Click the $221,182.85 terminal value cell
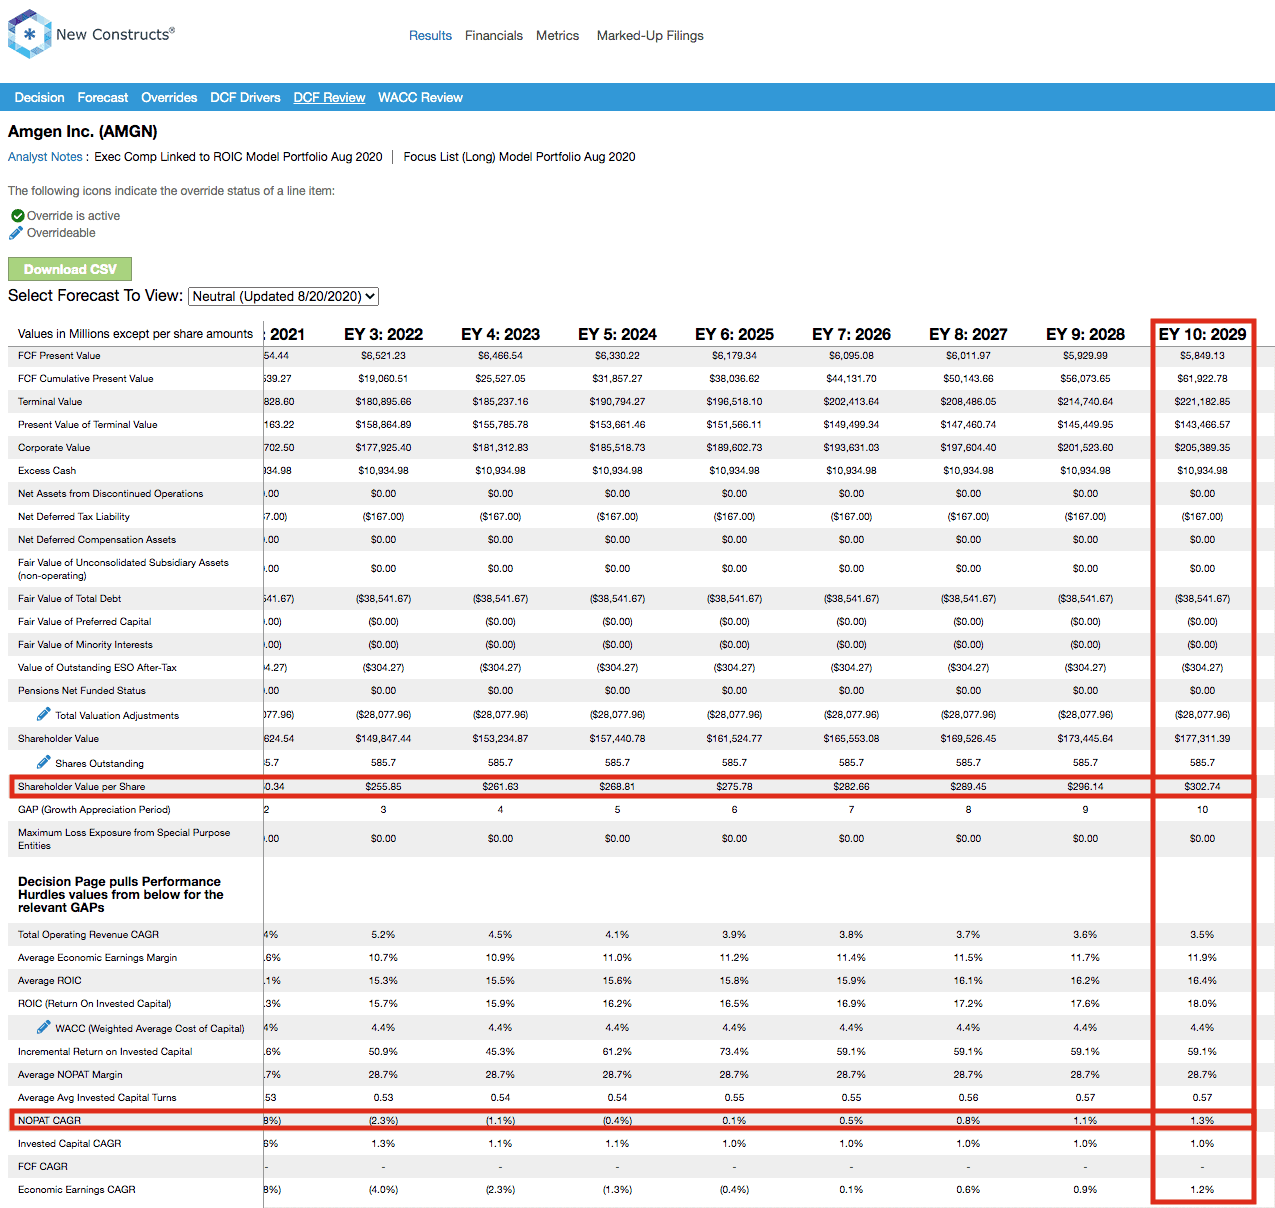 click(1202, 401)
